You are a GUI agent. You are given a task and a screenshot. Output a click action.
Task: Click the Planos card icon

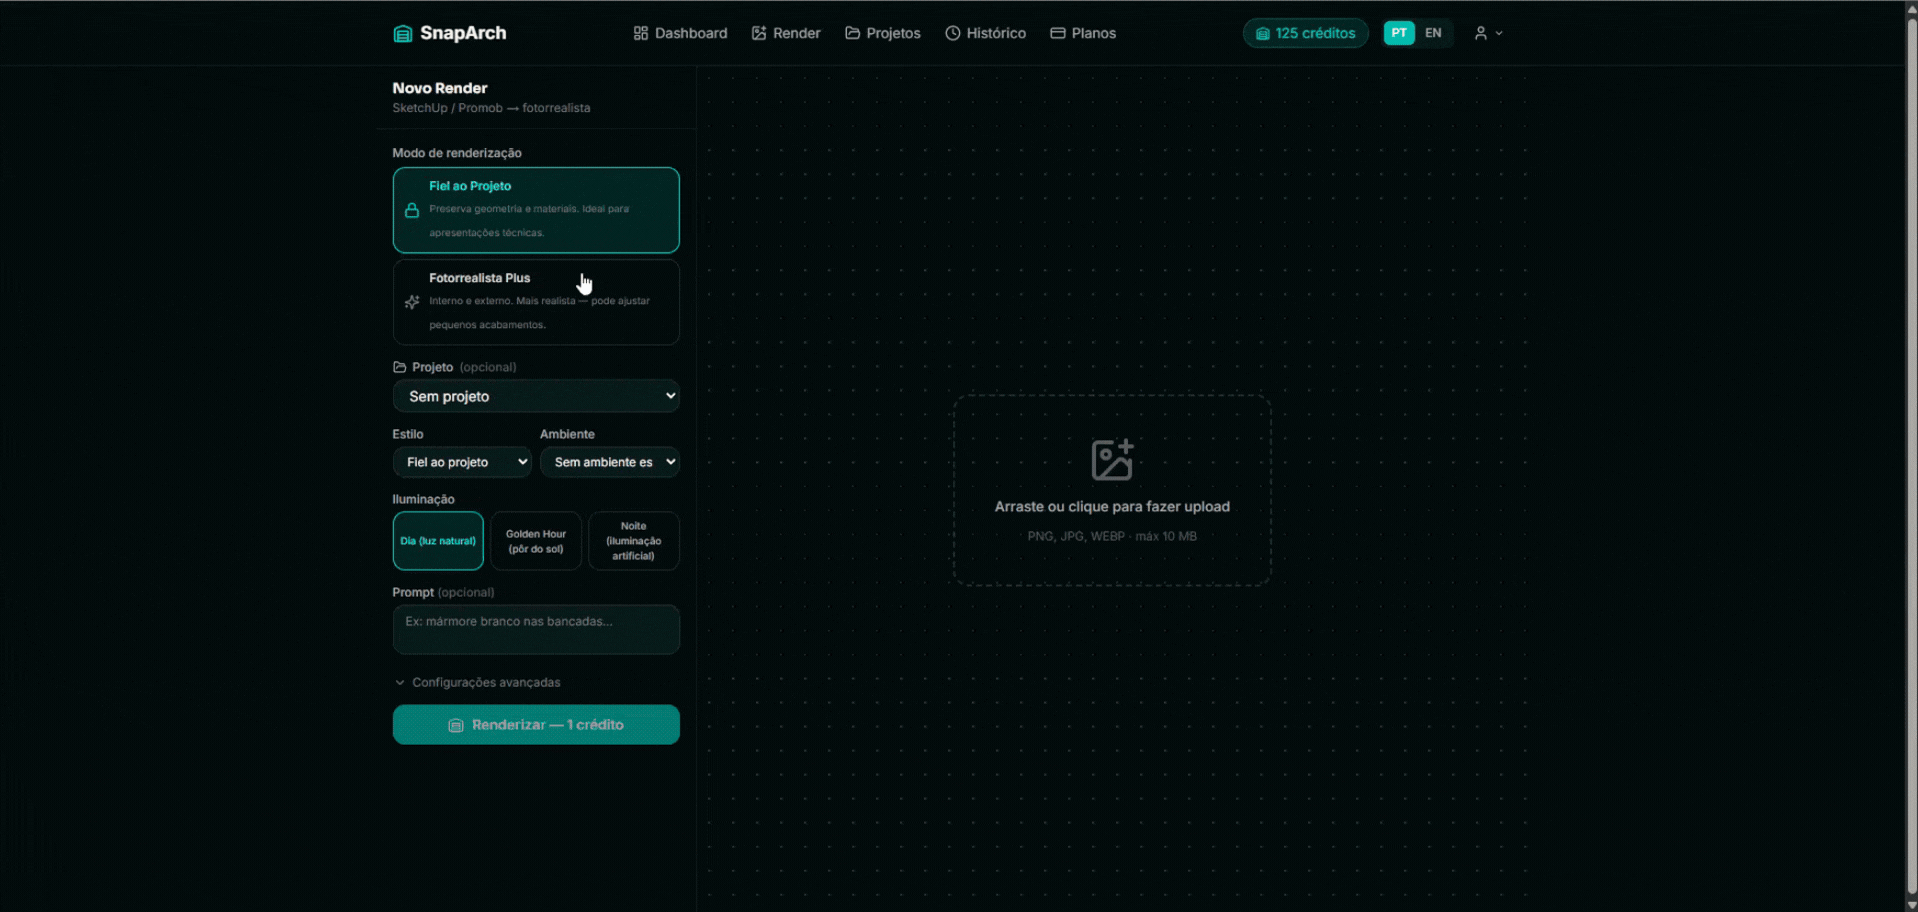coord(1057,33)
